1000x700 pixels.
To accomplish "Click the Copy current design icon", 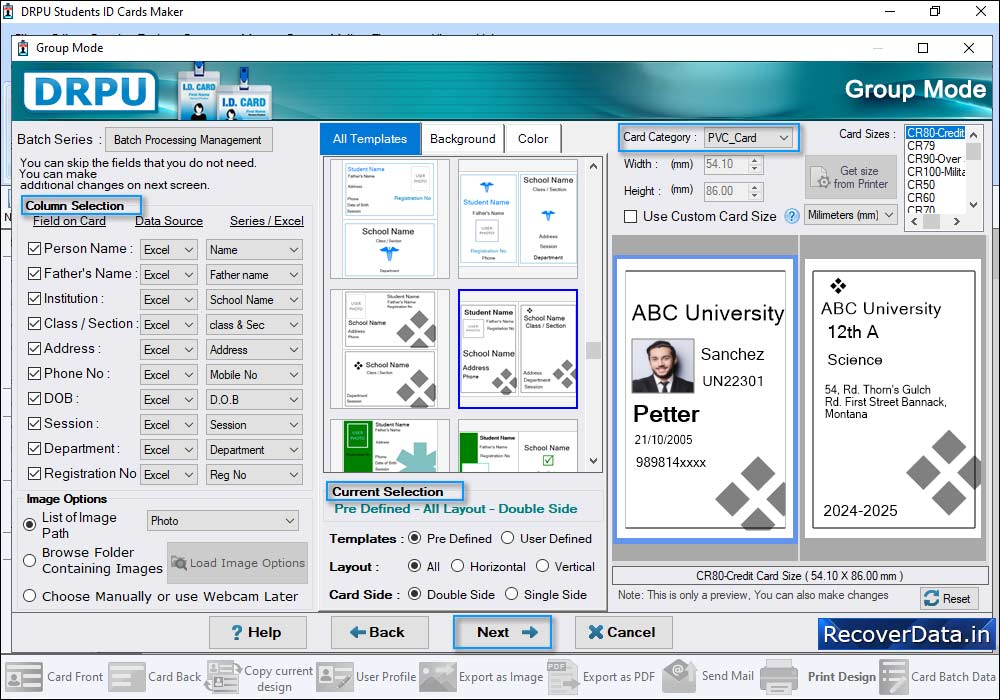I will [223, 676].
